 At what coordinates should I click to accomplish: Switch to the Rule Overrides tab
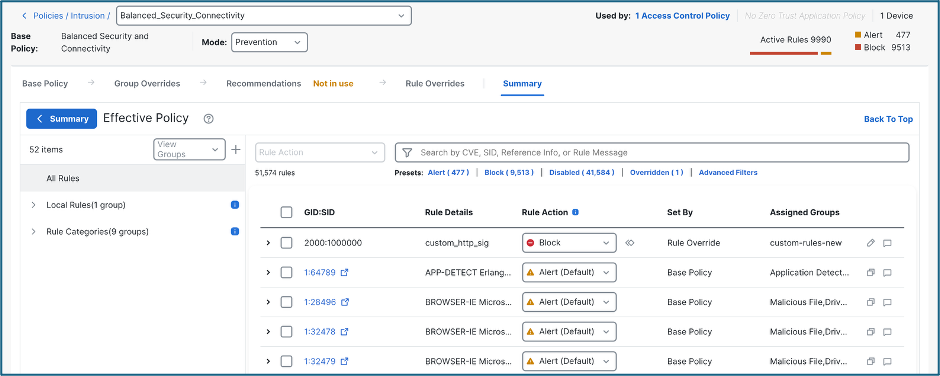click(435, 83)
